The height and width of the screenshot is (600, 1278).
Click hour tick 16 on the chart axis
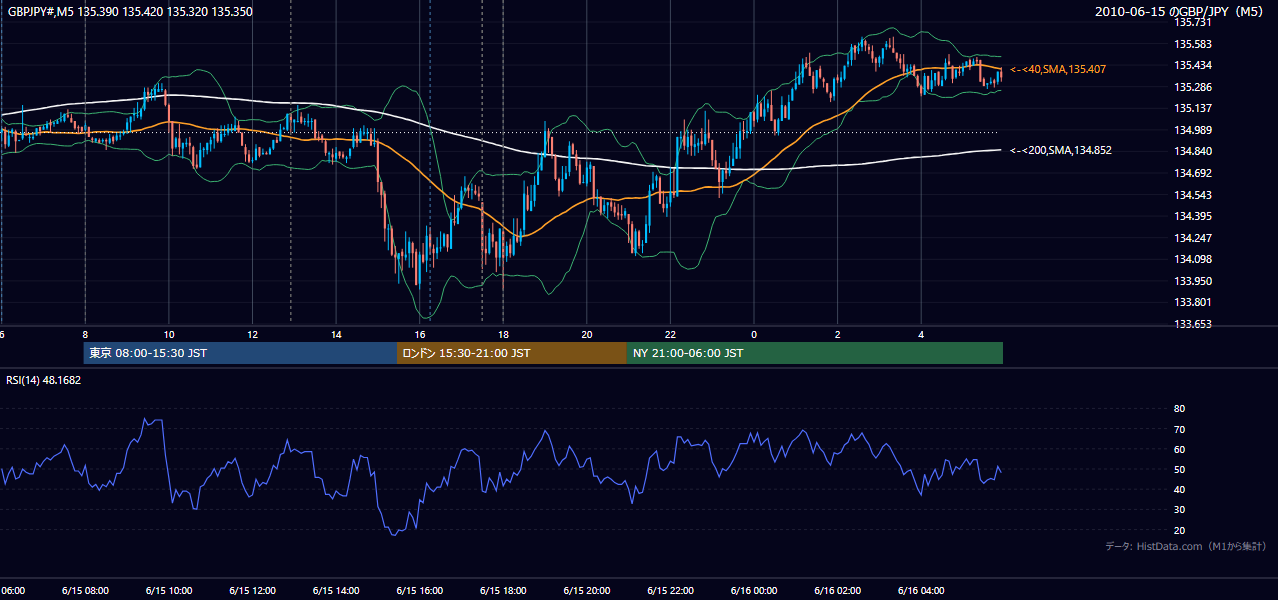click(x=420, y=335)
